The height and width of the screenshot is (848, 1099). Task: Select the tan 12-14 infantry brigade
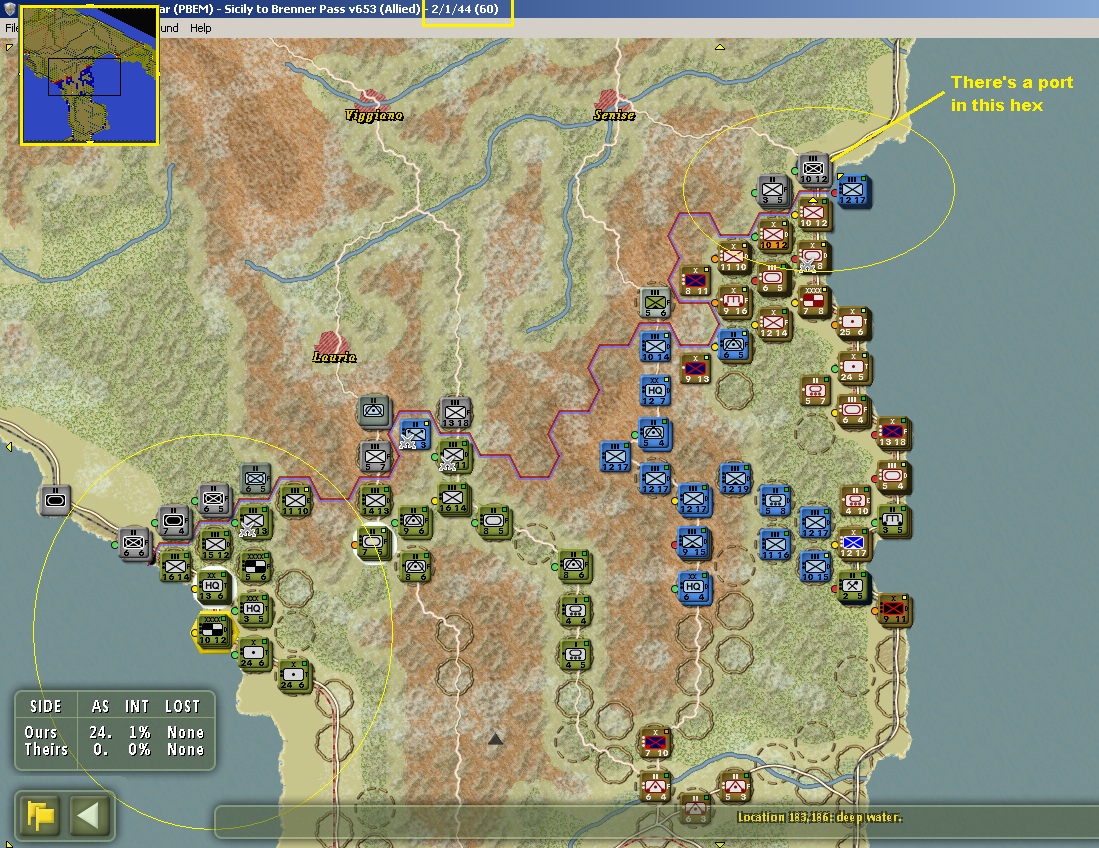pyautogui.click(x=774, y=323)
